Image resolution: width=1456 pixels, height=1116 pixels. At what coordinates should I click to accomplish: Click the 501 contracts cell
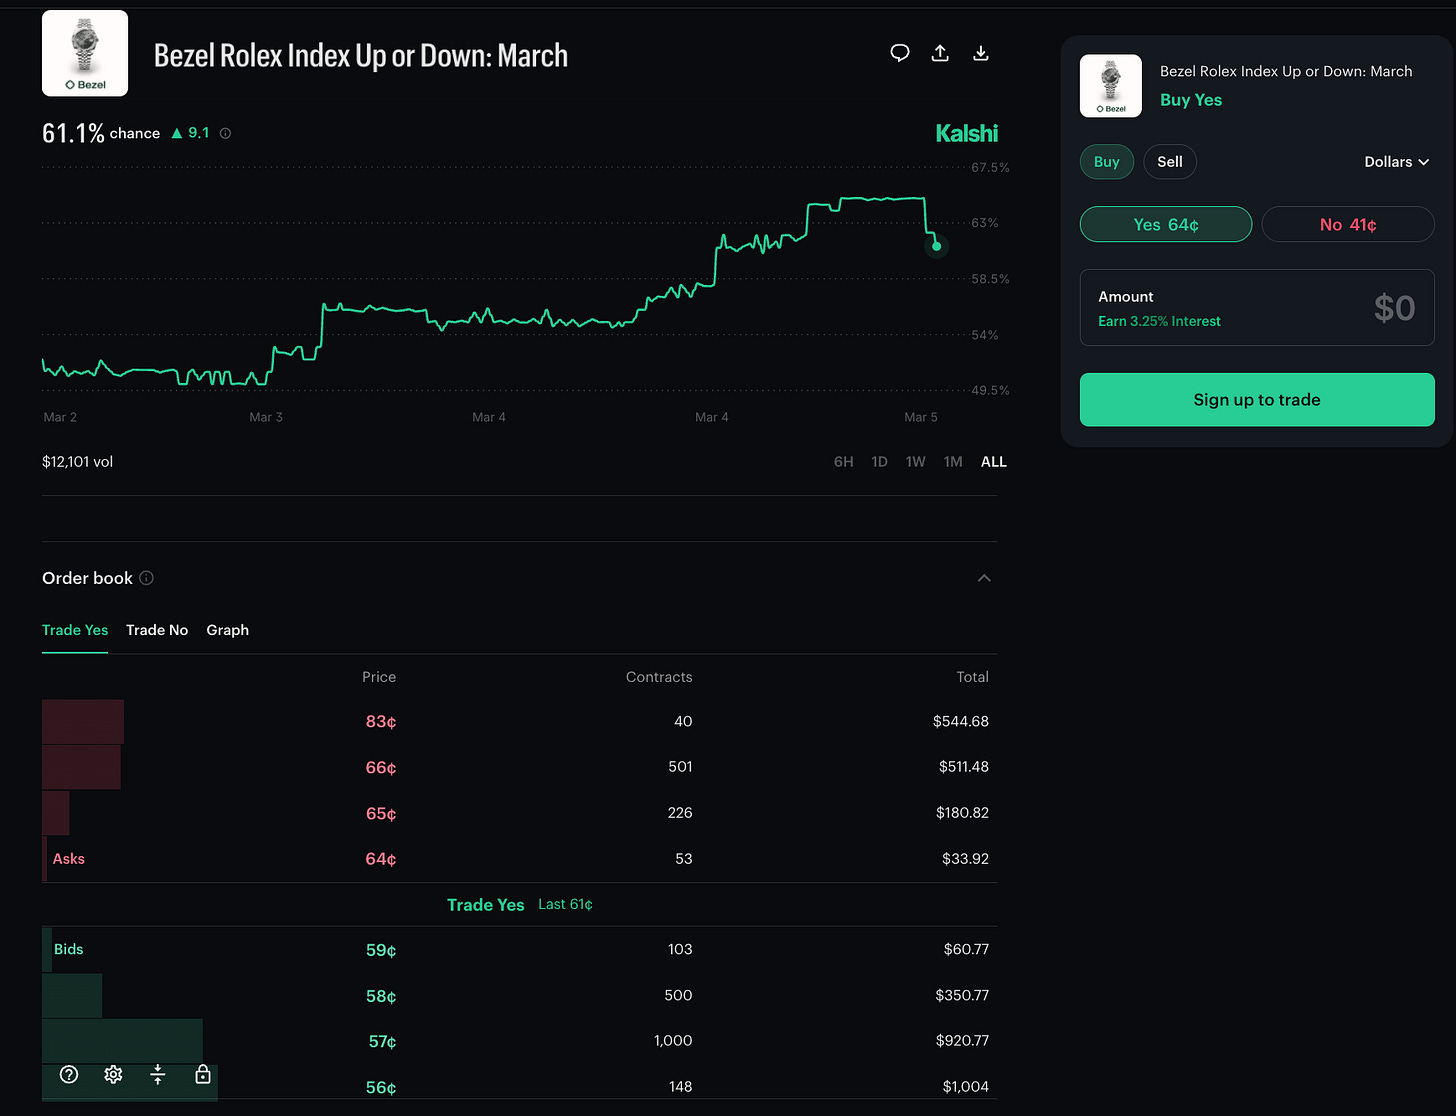[x=680, y=767]
